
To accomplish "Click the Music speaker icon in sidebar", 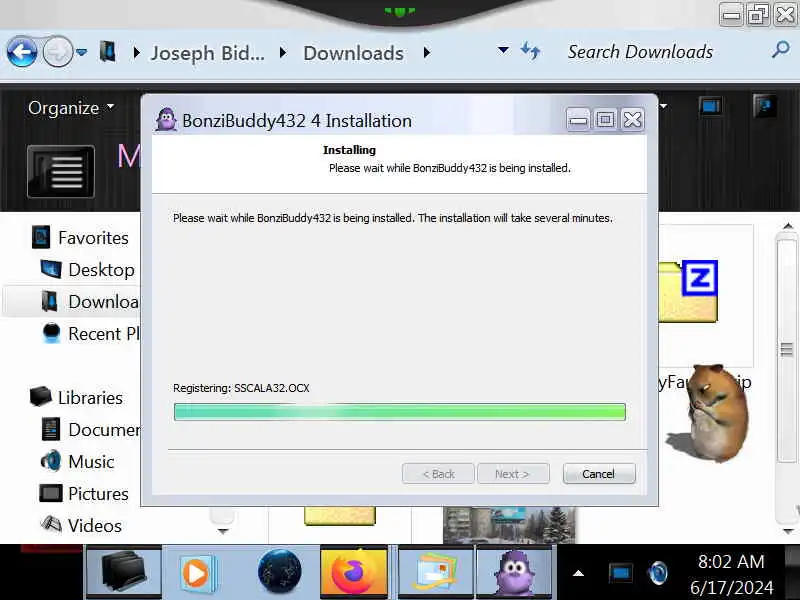I will 51,461.
